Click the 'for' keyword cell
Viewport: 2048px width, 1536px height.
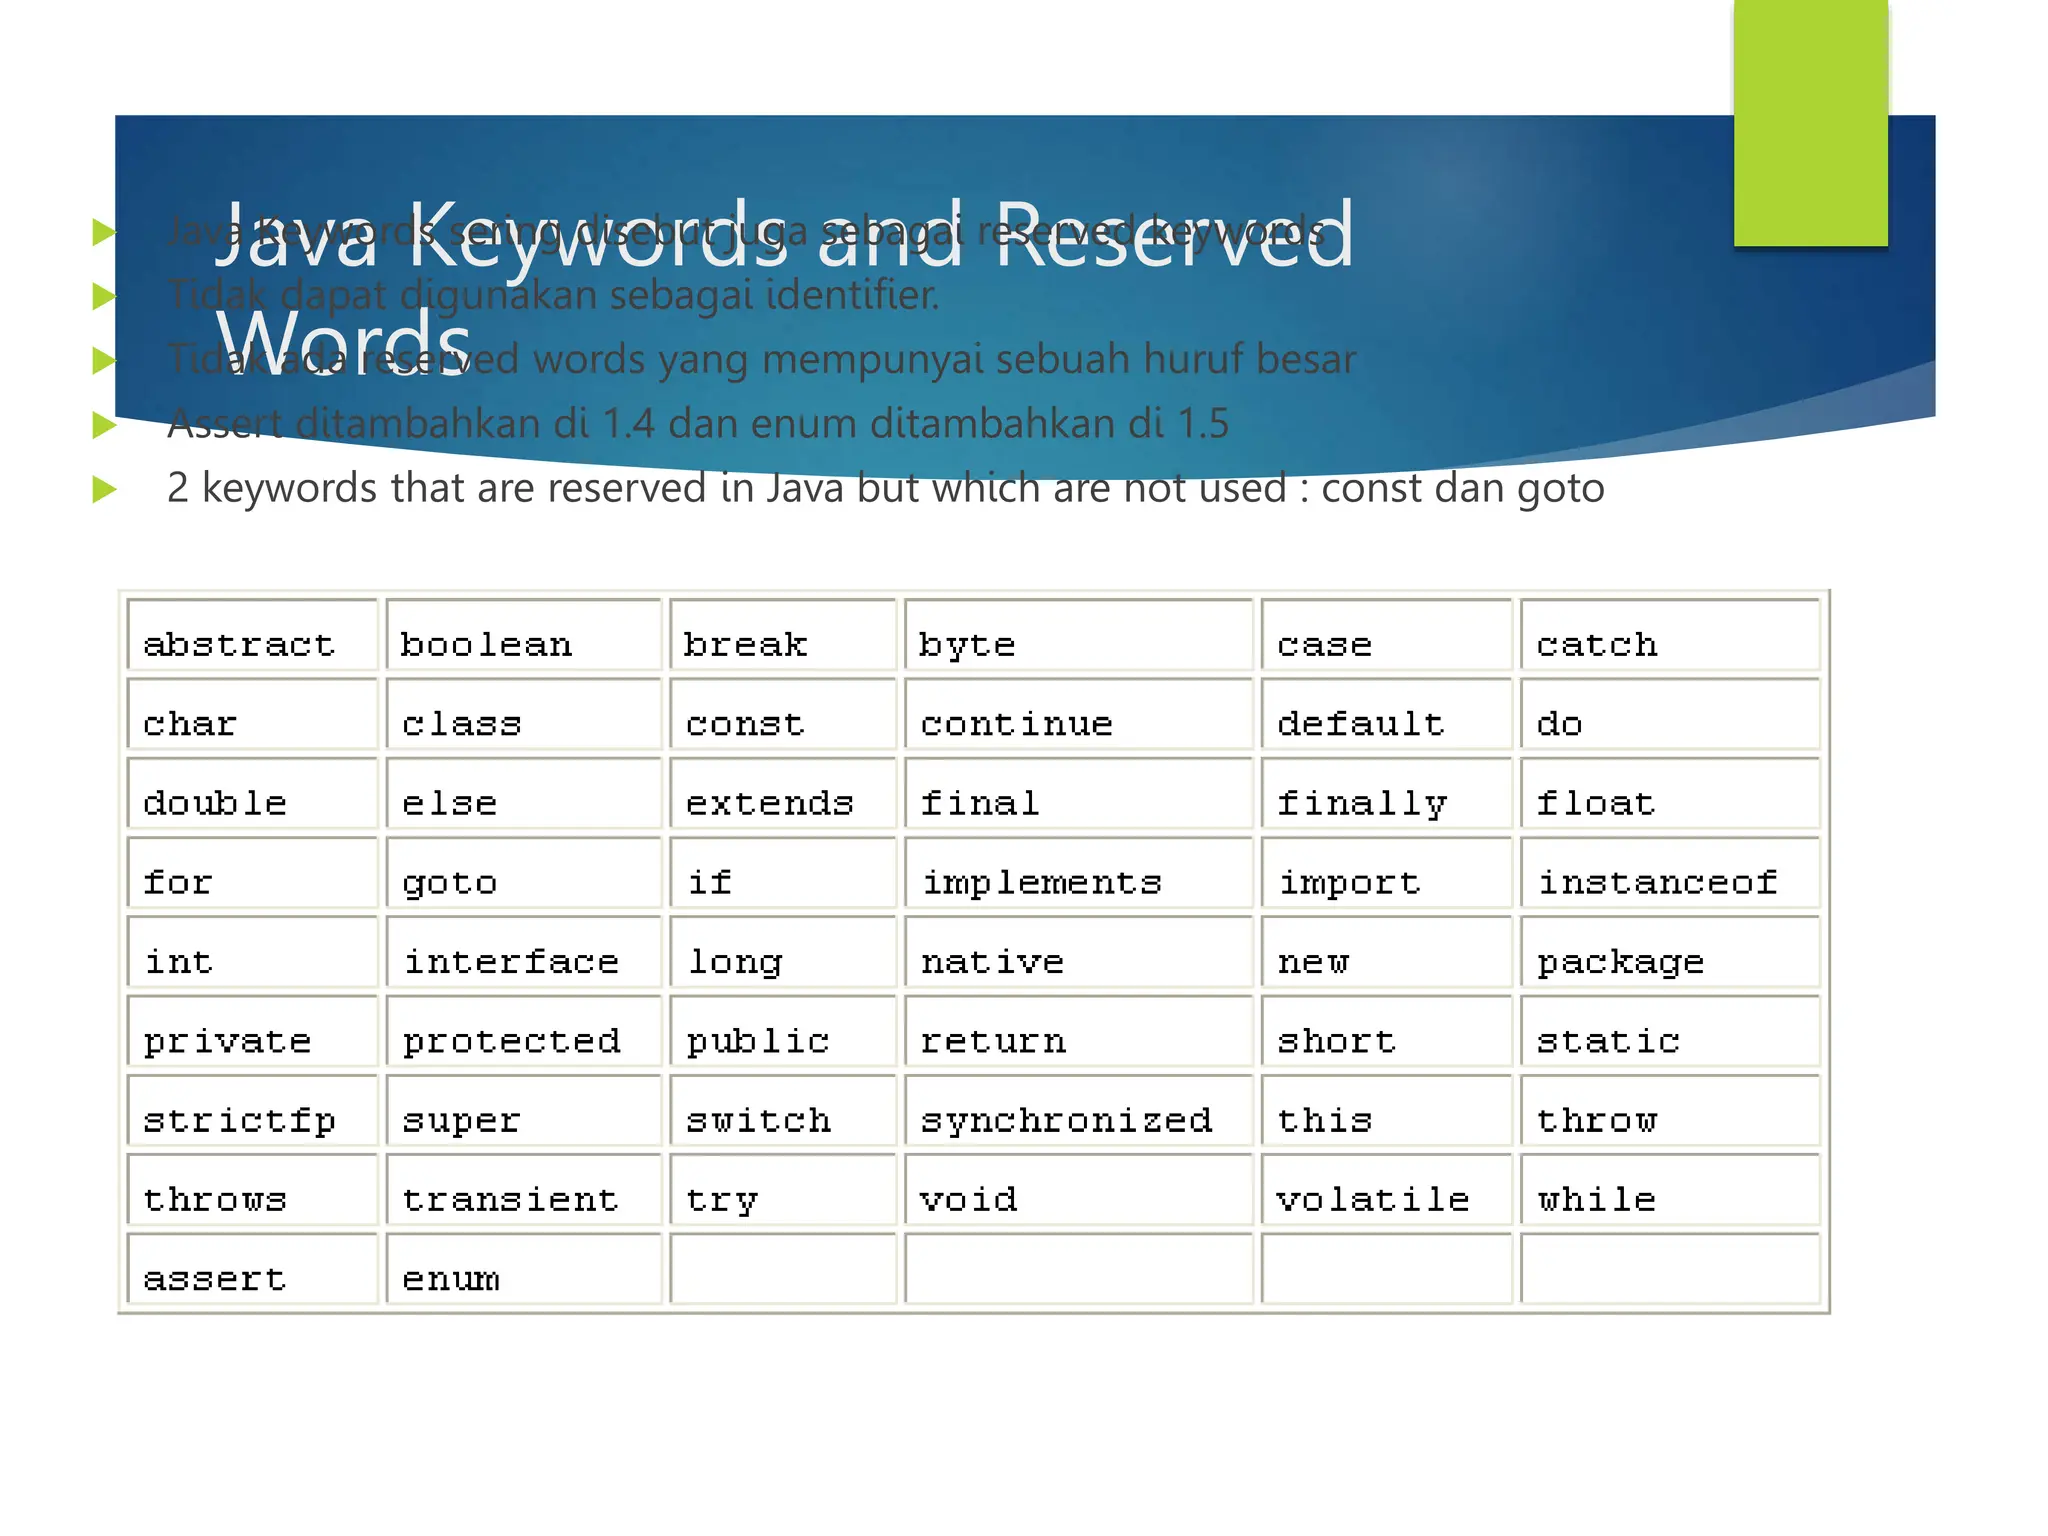(252, 872)
